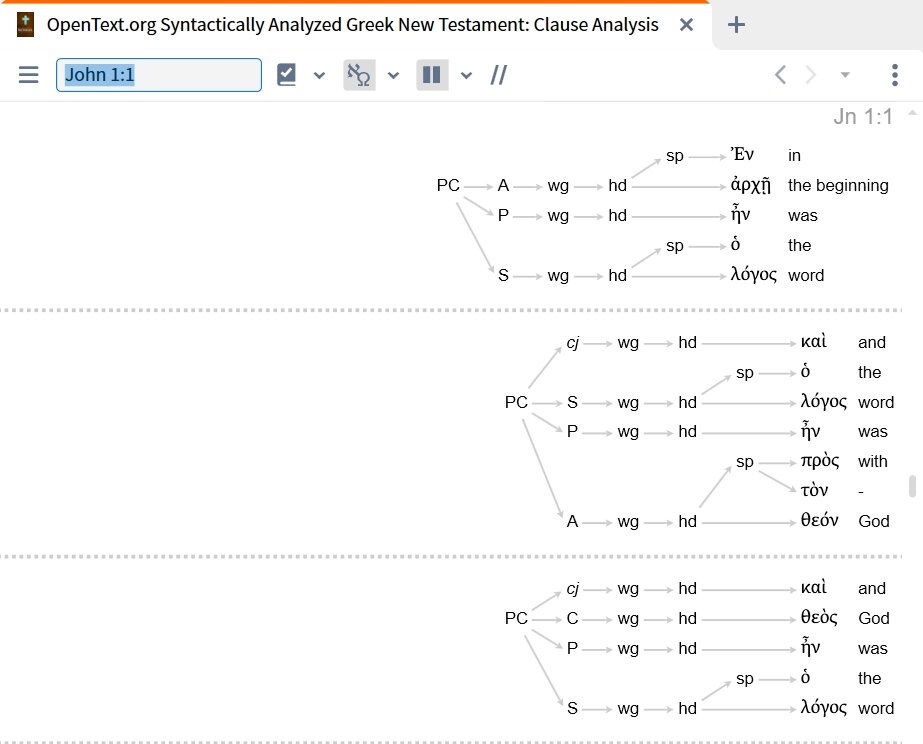Open dropdown next to column layout icon

point(466,75)
